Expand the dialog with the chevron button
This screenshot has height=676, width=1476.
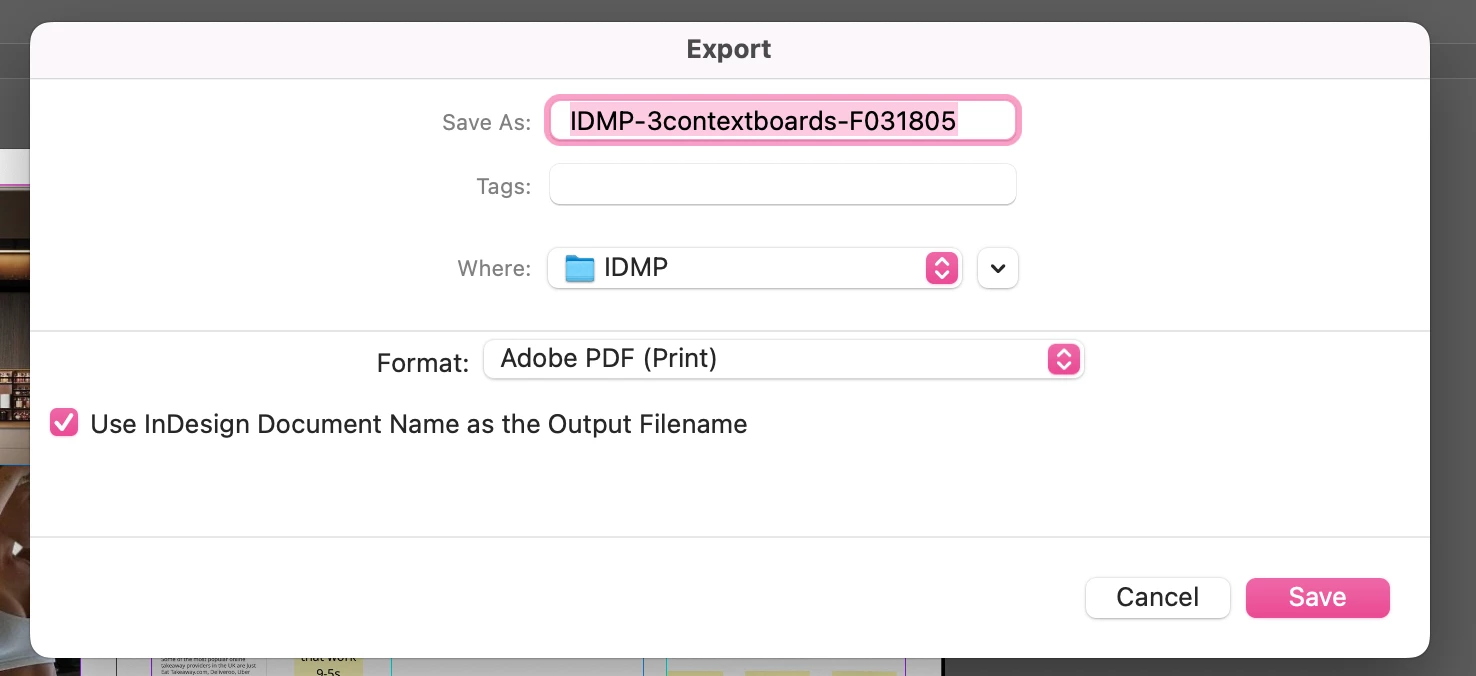(997, 268)
